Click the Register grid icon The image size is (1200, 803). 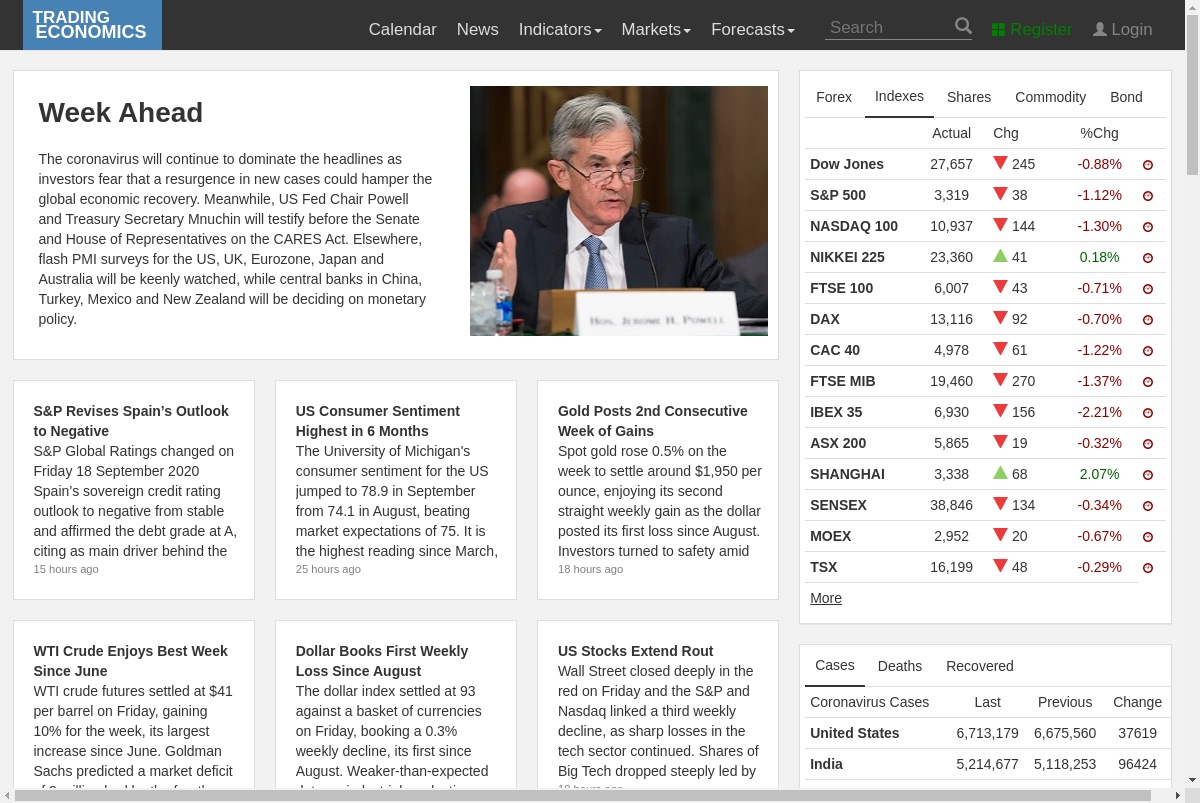click(x=998, y=30)
